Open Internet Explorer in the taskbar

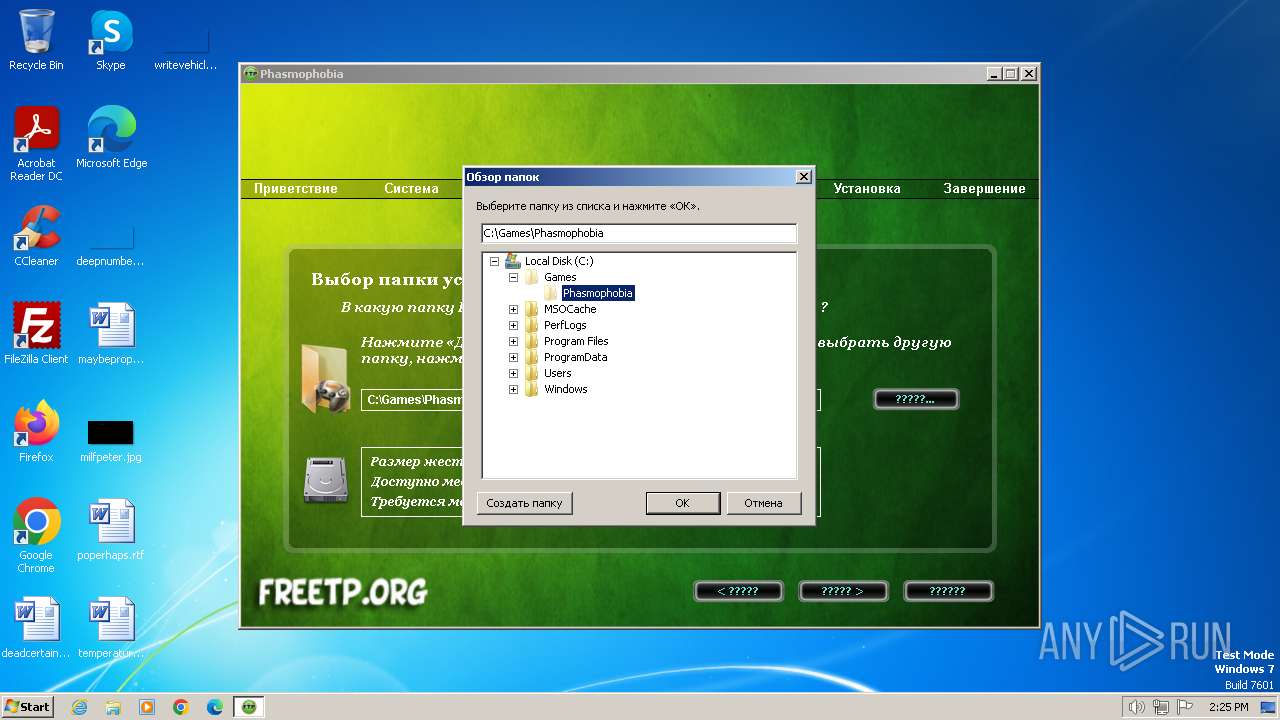tap(79, 707)
